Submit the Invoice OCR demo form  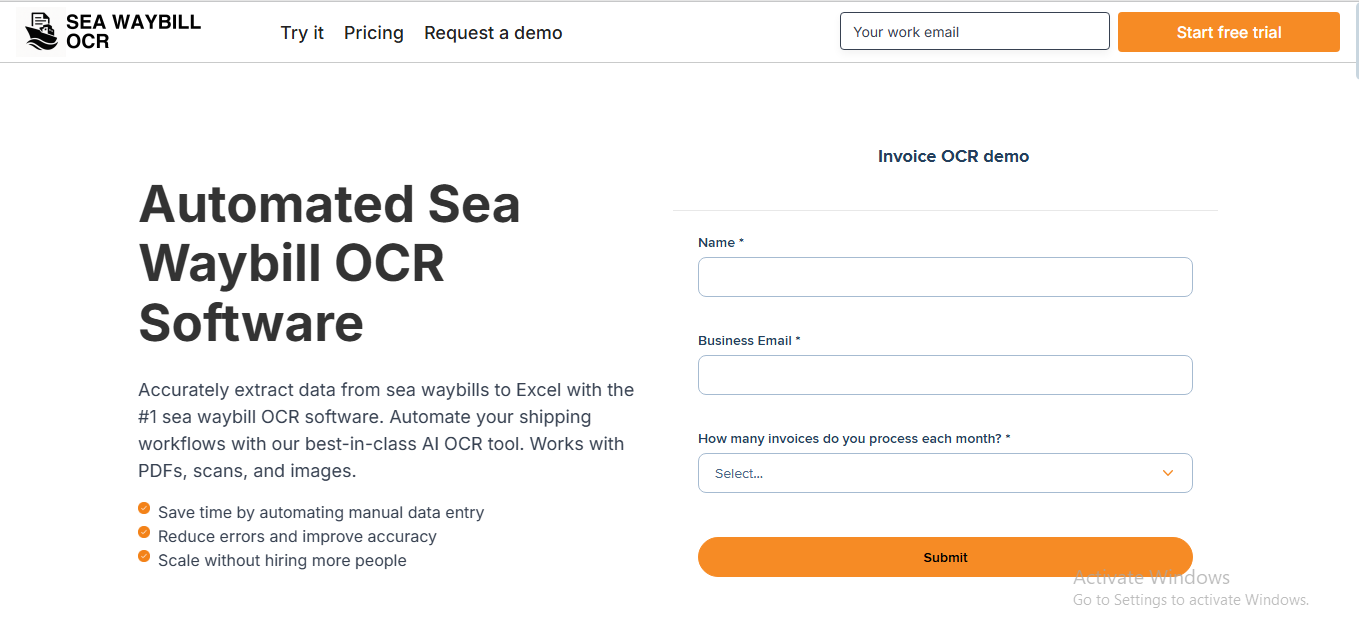click(945, 557)
